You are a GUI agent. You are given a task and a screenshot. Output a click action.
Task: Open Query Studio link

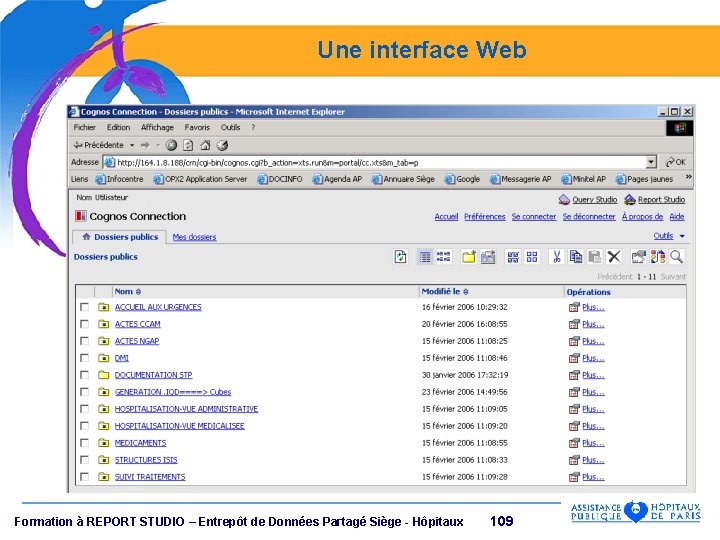point(595,200)
